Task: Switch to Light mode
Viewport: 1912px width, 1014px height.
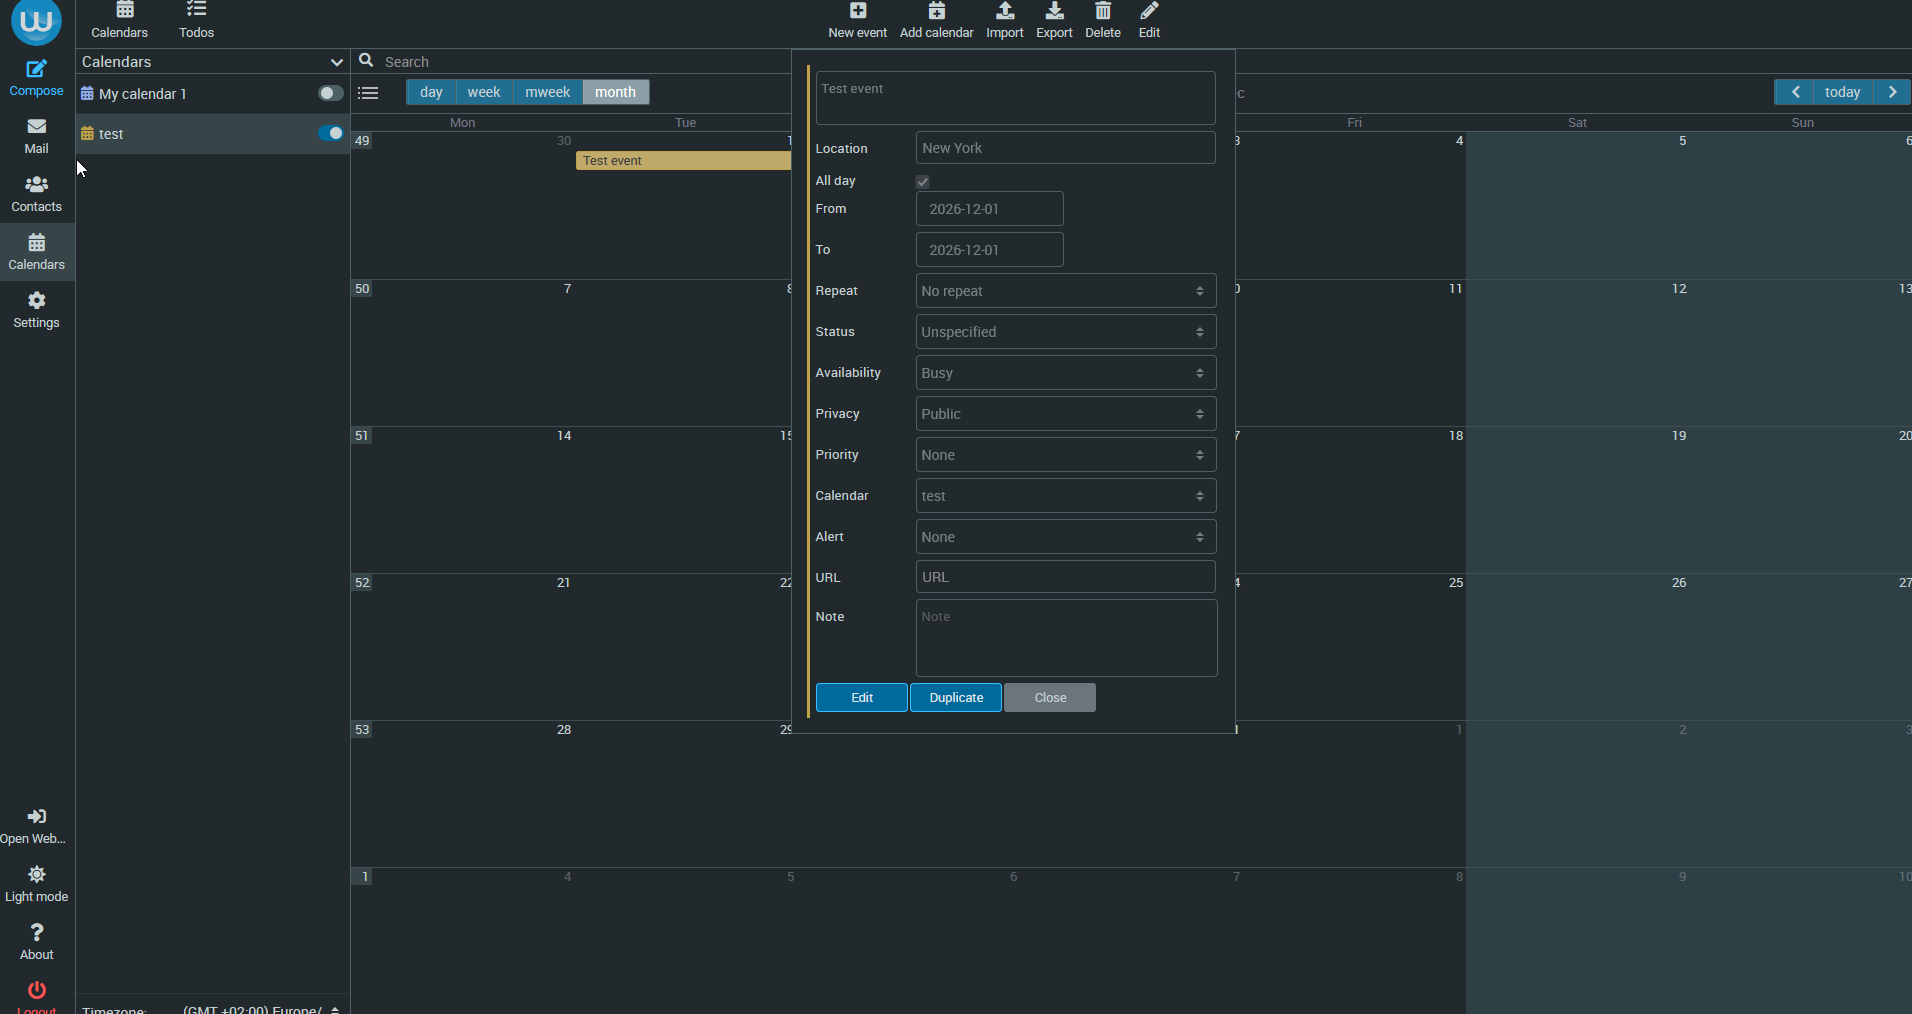Action: pyautogui.click(x=37, y=884)
